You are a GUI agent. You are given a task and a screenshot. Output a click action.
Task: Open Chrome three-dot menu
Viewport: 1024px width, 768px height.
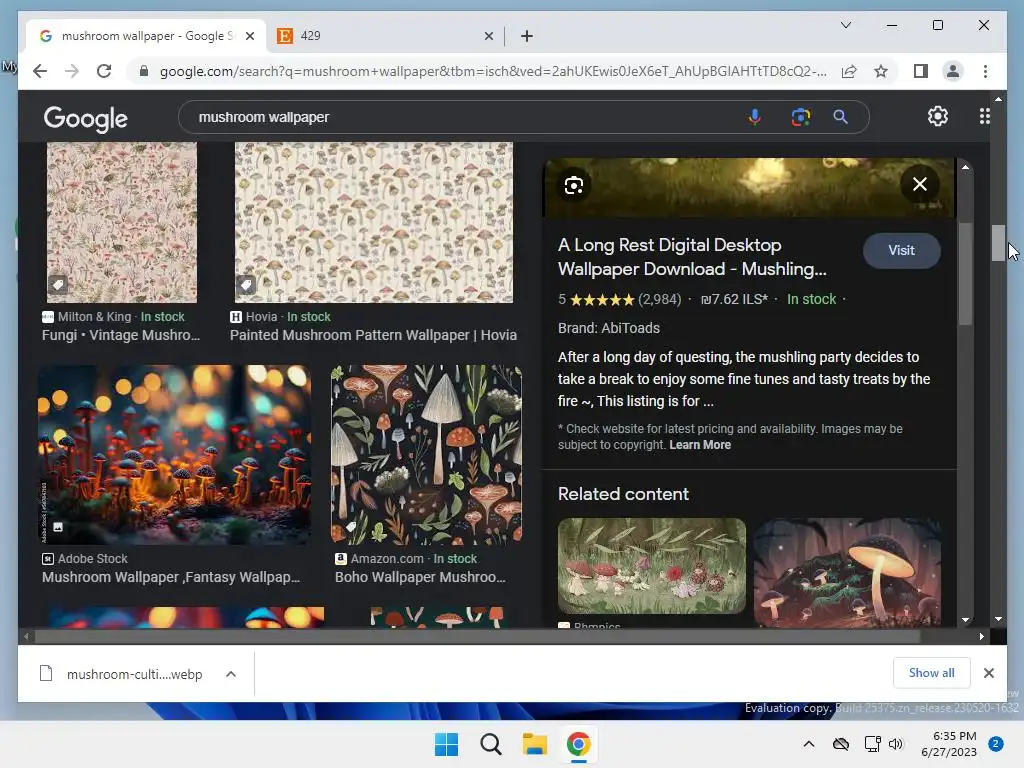point(985,71)
